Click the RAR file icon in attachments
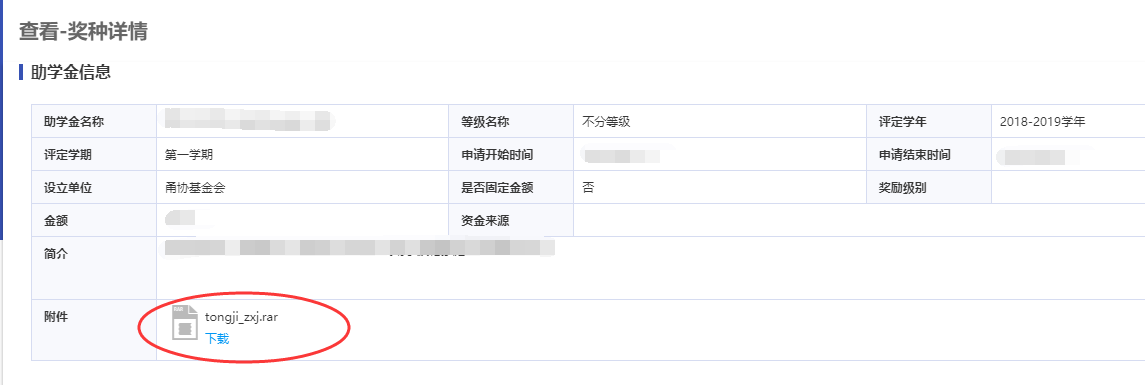This screenshot has height=385, width=1145. 185,323
